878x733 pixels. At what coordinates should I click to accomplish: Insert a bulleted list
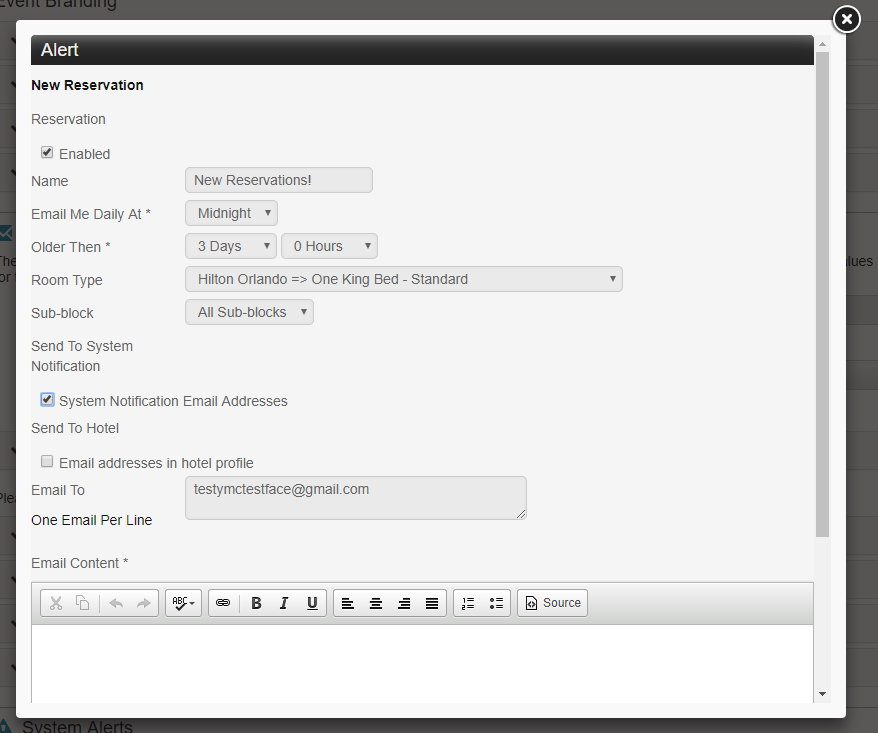(x=496, y=603)
